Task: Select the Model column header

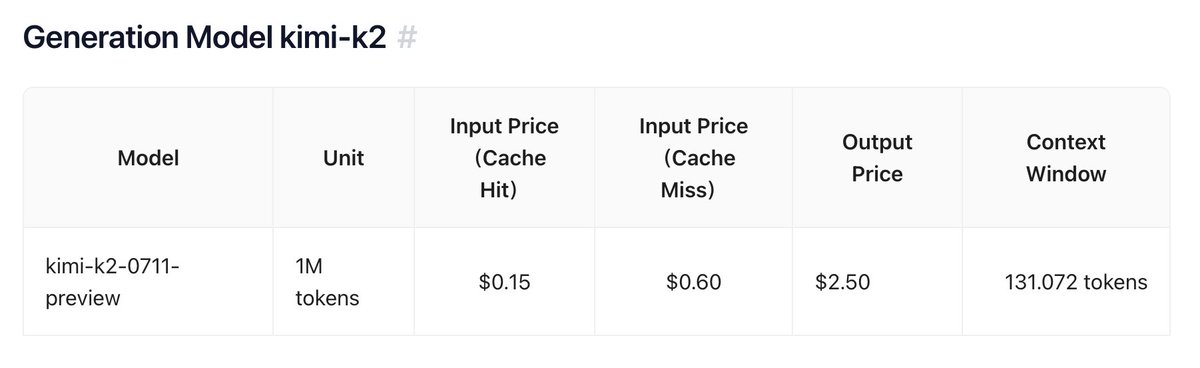Action: coord(148,157)
